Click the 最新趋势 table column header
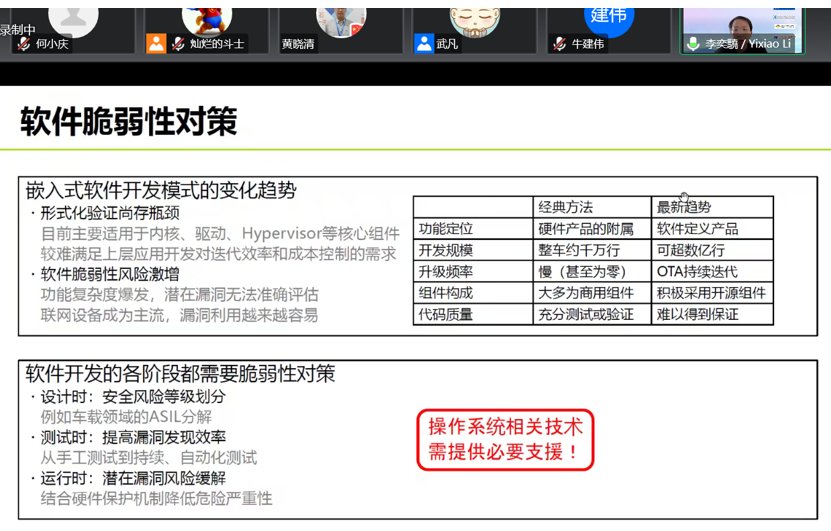Screen dimensions: 831x531 coord(684,207)
